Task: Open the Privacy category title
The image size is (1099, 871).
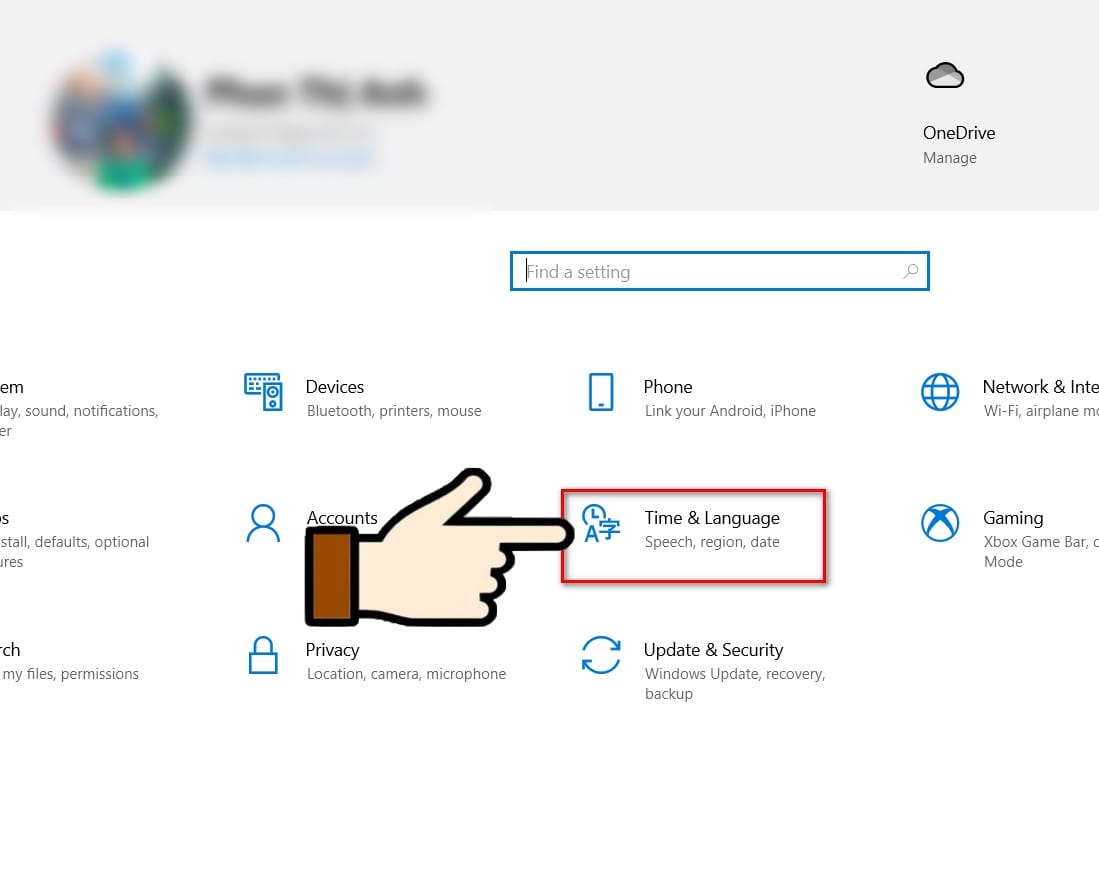Action: coord(332,650)
